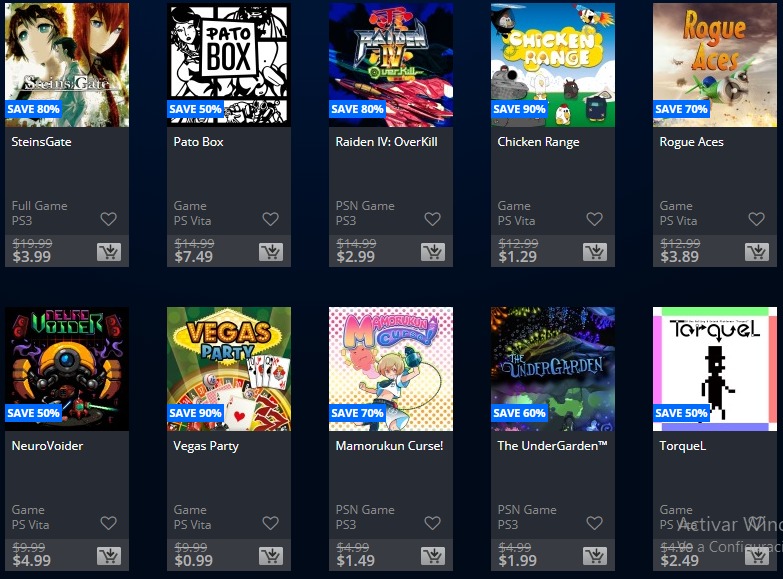783x579 pixels.
Task: Open the Raiden IV OverKill cover image
Action: [391, 65]
